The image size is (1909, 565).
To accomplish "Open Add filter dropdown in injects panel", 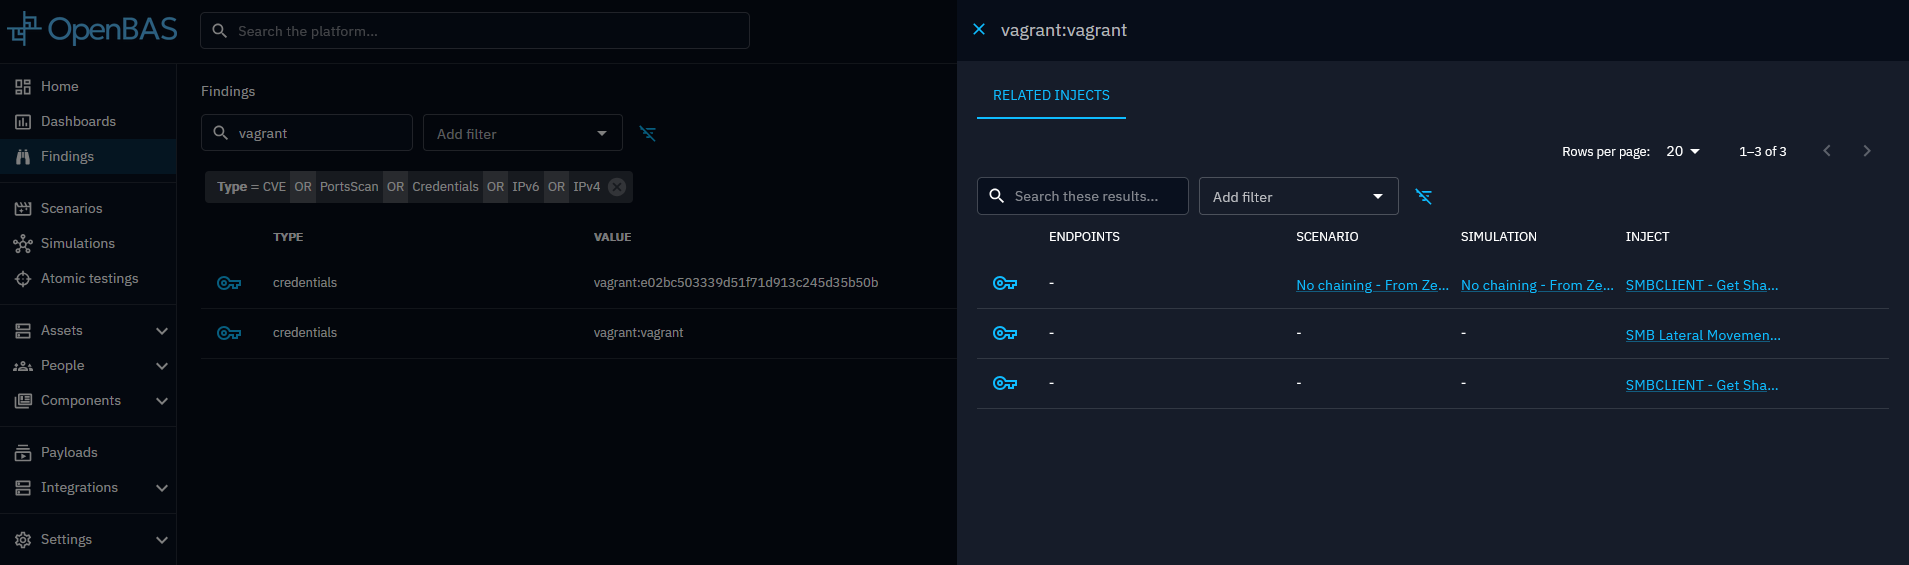I will coord(1297,197).
